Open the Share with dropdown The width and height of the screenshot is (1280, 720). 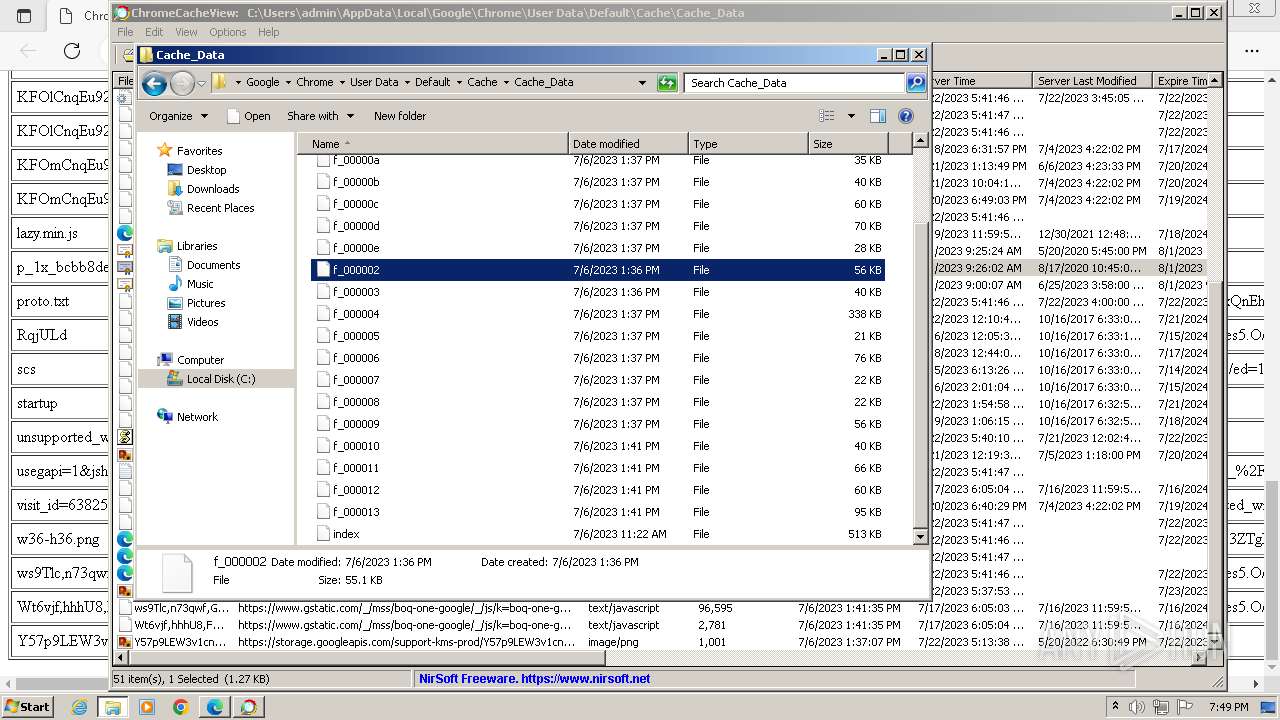(x=320, y=116)
